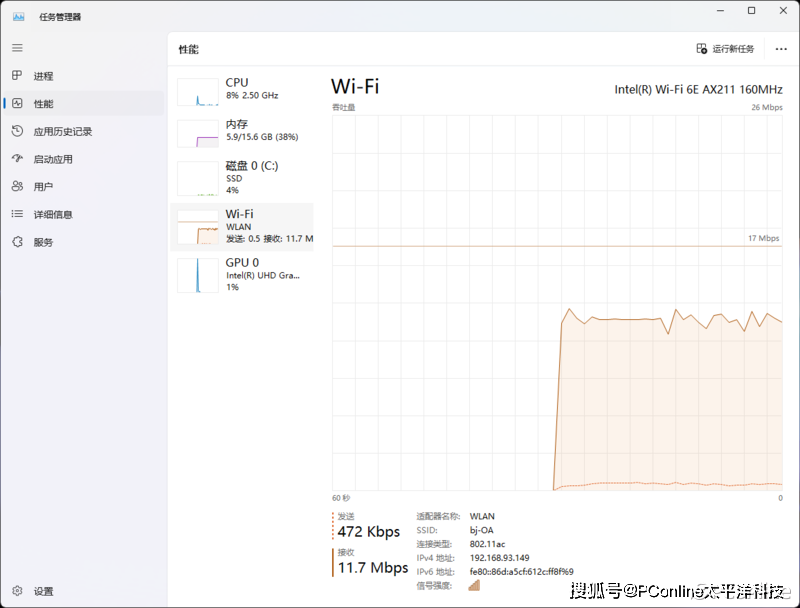Select the 磁盘 0 (C:) graph thumbnail
Screen dimensions: 800x608
pos(198,179)
